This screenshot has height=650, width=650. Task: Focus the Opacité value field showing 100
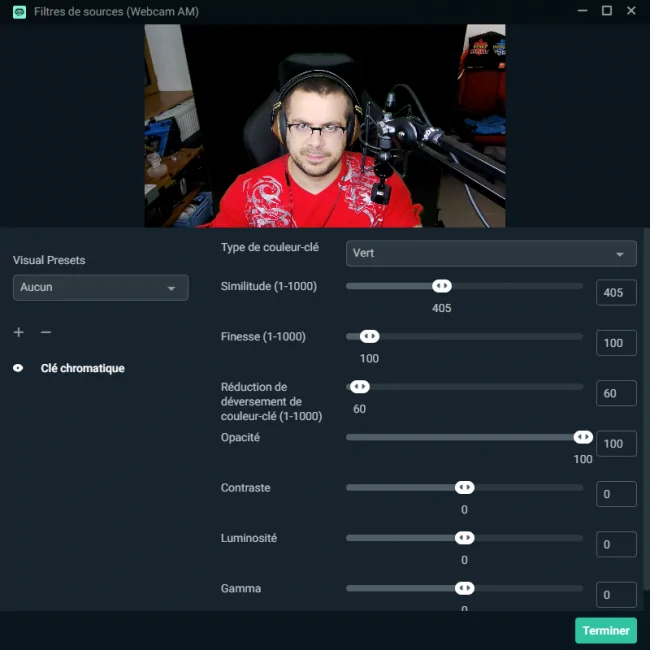[616, 444]
